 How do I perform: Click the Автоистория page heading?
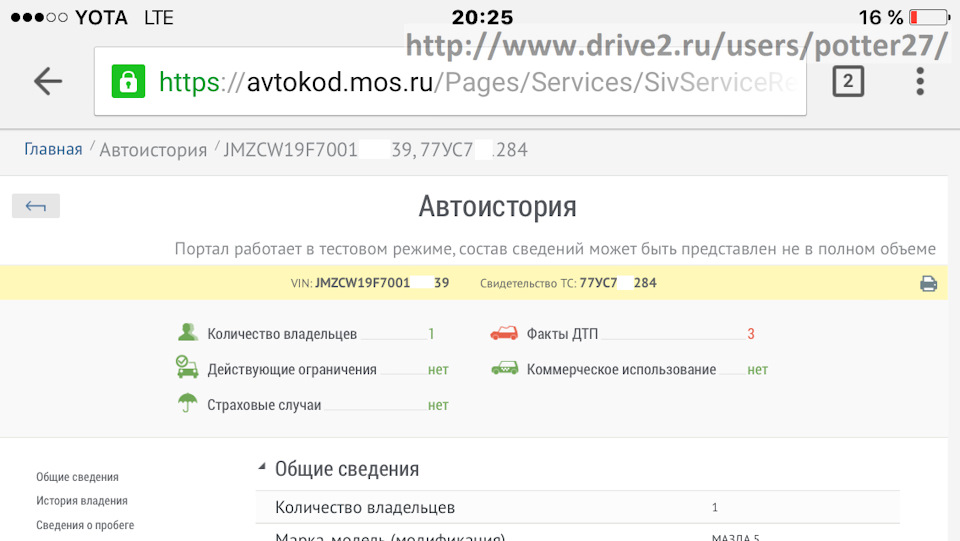[x=497, y=207]
